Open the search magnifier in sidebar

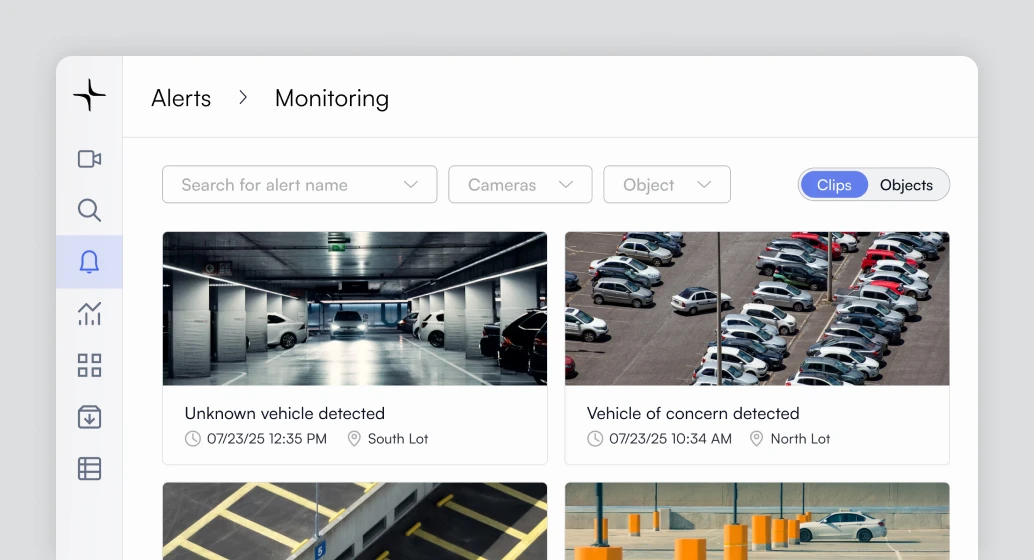[x=89, y=210]
